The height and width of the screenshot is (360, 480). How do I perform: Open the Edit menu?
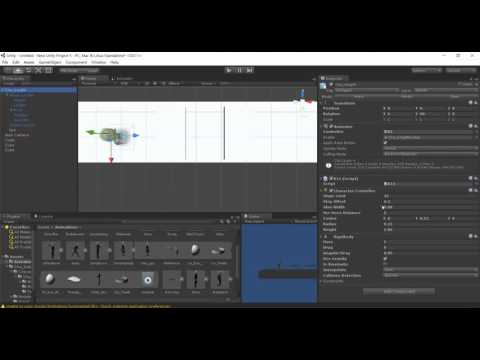coord(16,62)
